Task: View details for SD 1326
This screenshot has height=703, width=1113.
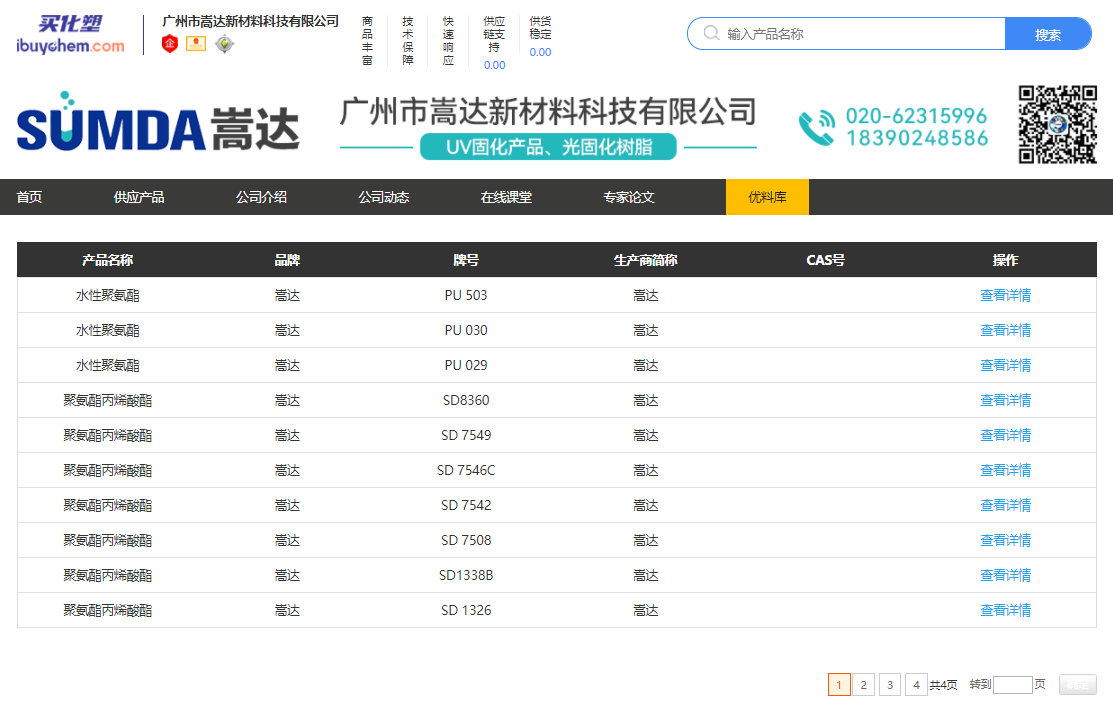Action: 1005,611
